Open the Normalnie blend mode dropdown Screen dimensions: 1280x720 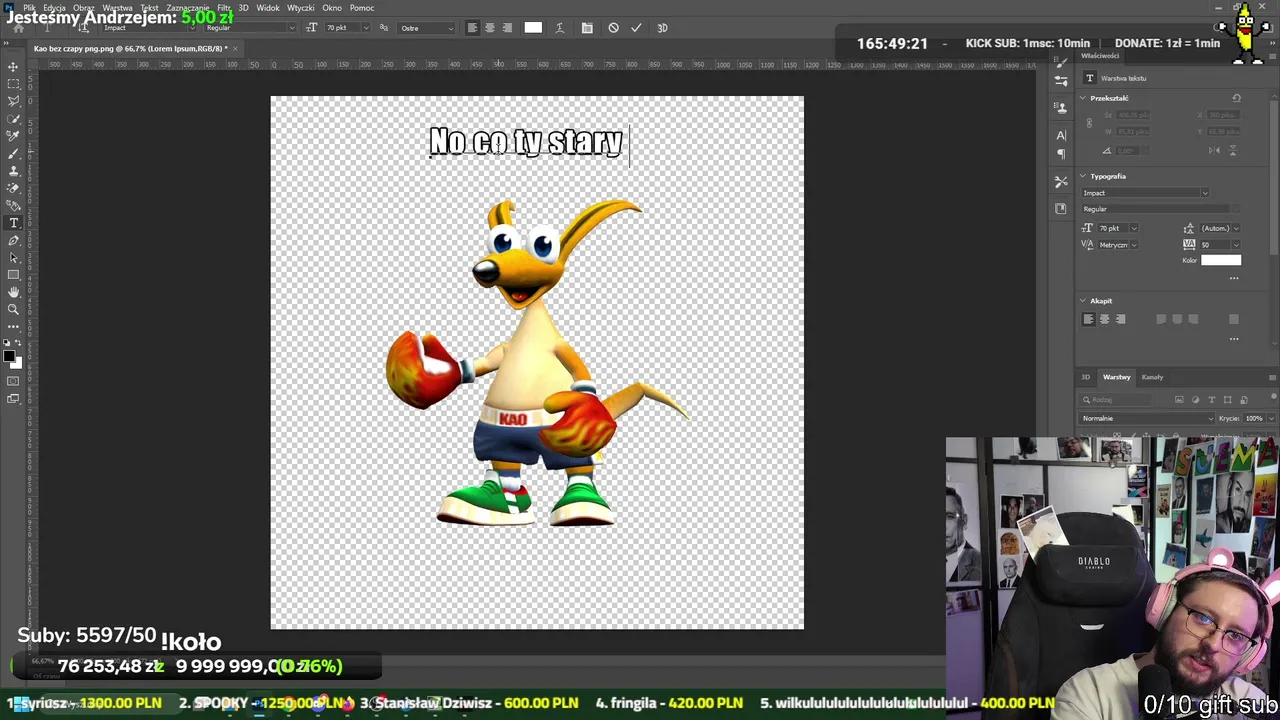point(1147,418)
